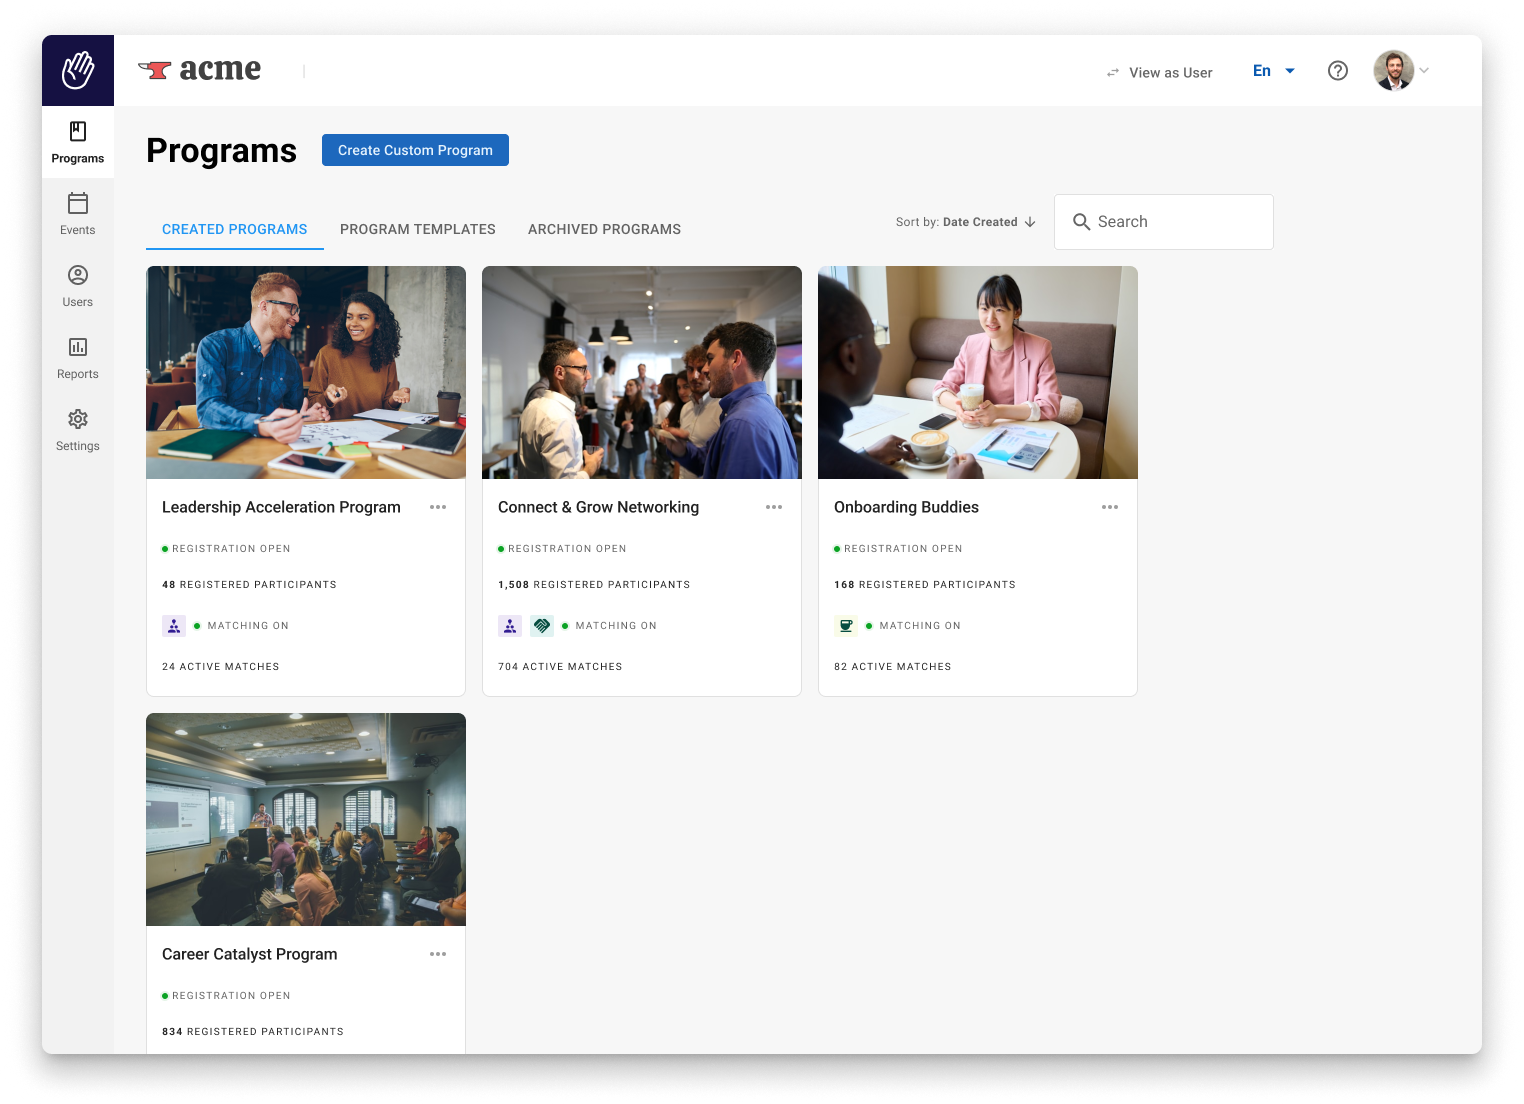Click group icon on Leadership Acceleration Program card
This screenshot has height=1104, width=1524.
coord(174,626)
